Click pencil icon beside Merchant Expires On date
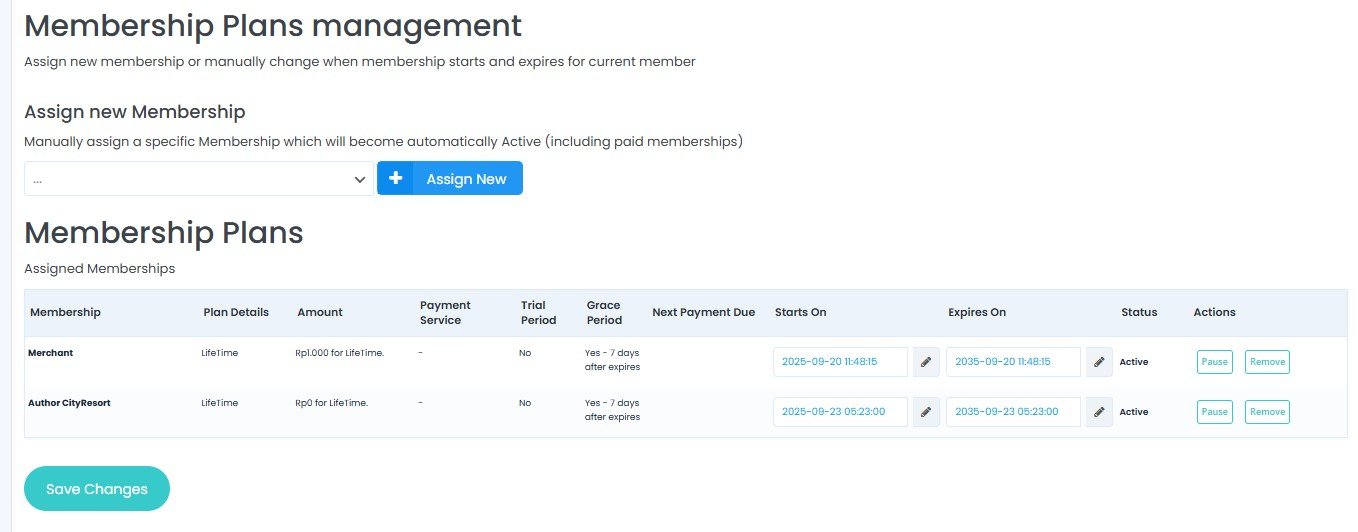The height and width of the screenshot is (532, 1358). click(1099, 362)
